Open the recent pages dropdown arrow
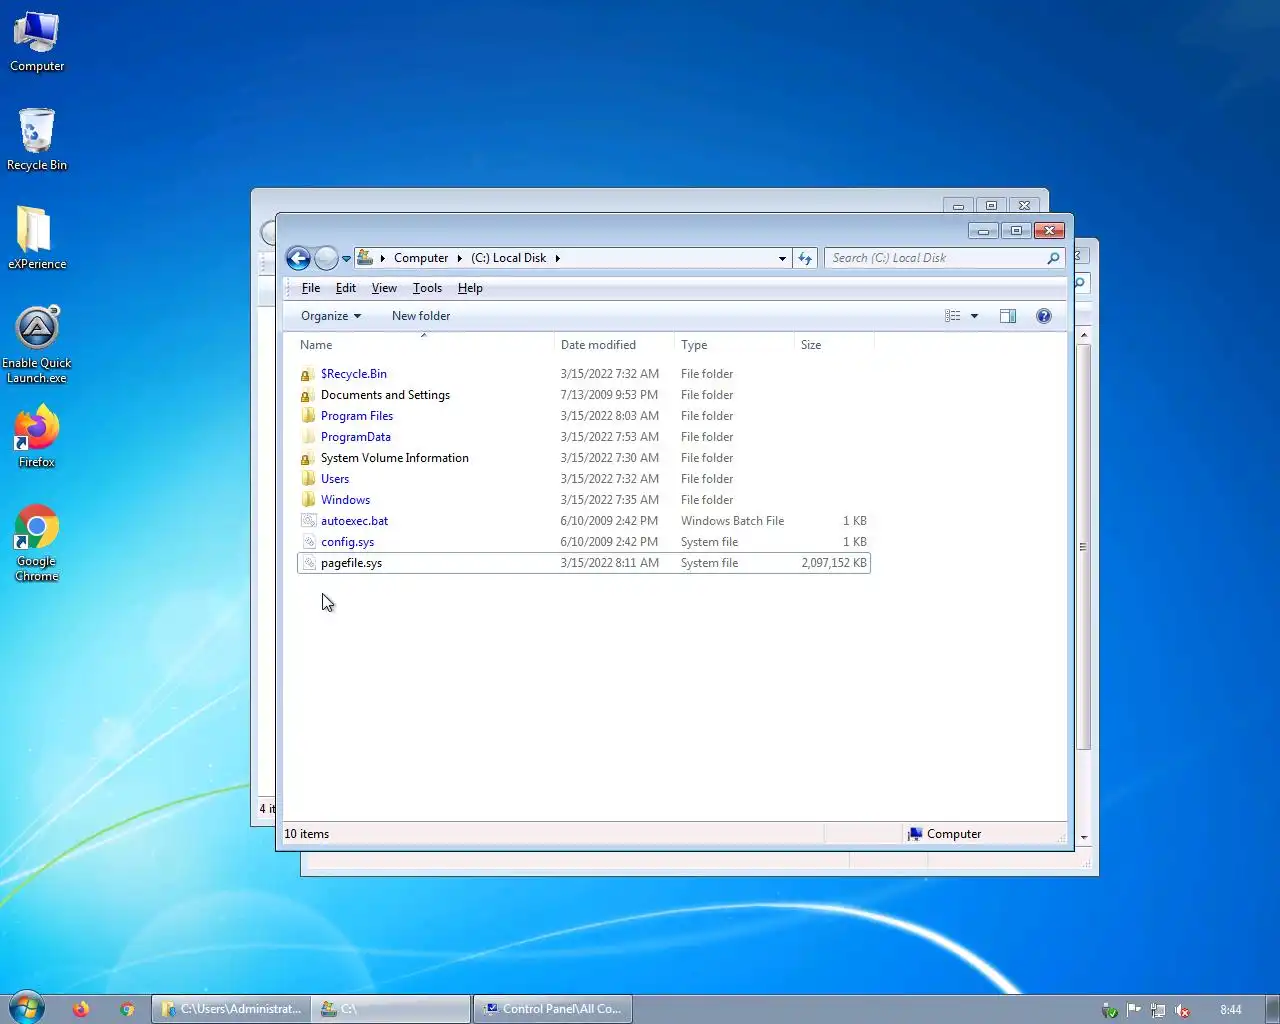This screenshot has height=1024, width=1280. coord(346,259)
